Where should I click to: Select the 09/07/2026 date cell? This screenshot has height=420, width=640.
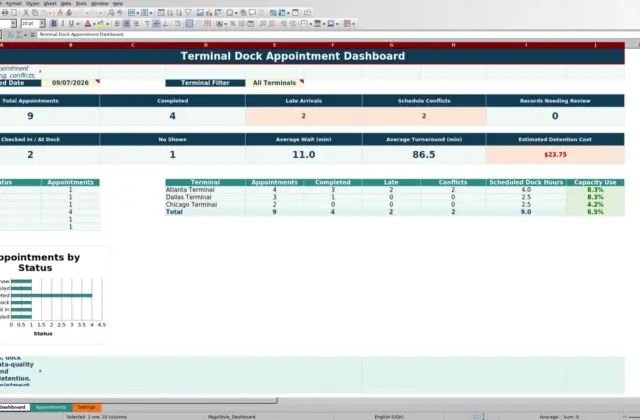pyautogui.click(x=70, y=83)
